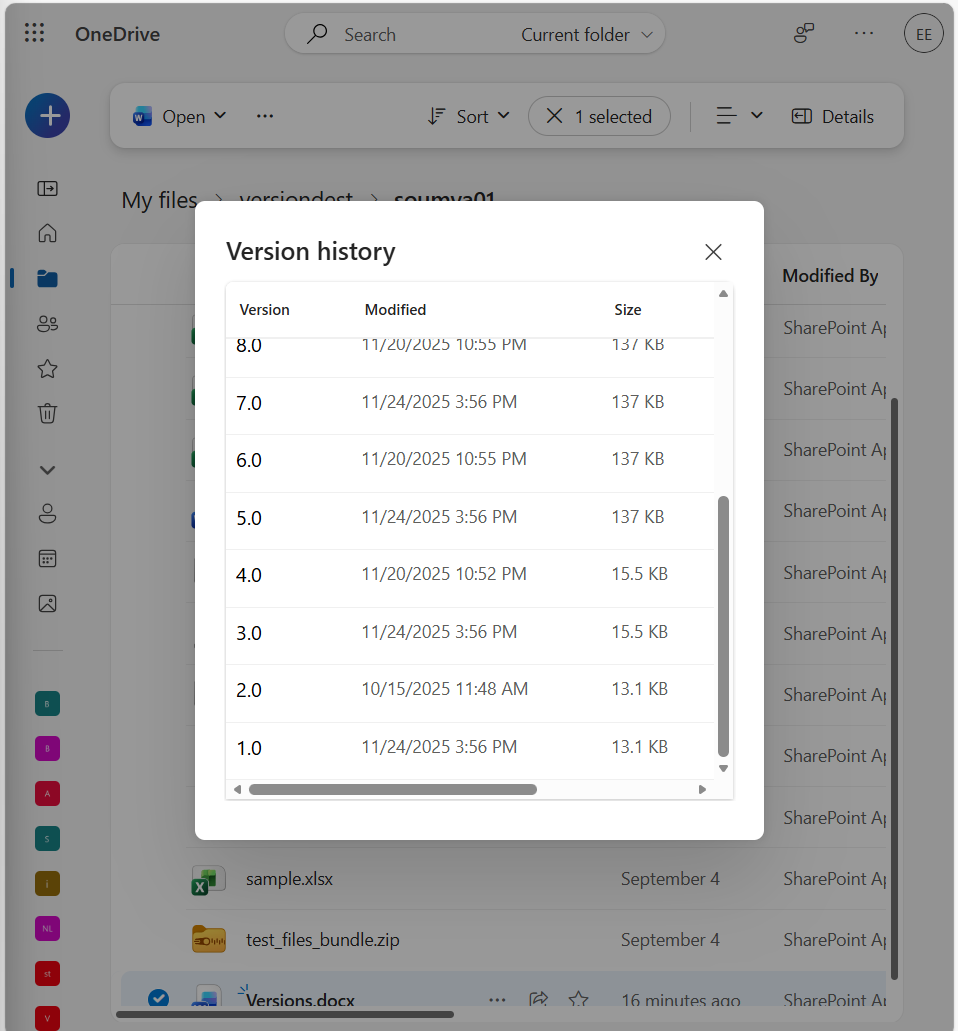Toggle the Details pane
This screenshot has width=958, height=1031.
[832, 116]
